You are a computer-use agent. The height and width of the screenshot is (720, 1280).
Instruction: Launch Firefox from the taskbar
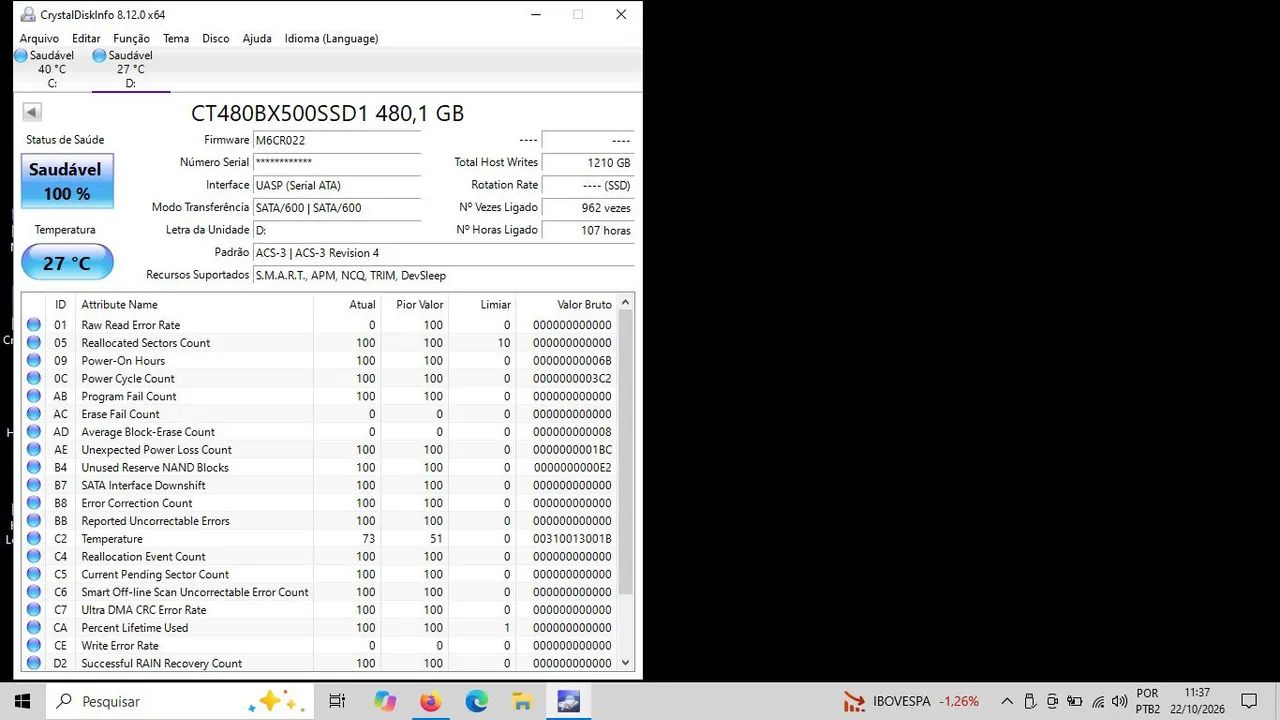click(430, 701)
